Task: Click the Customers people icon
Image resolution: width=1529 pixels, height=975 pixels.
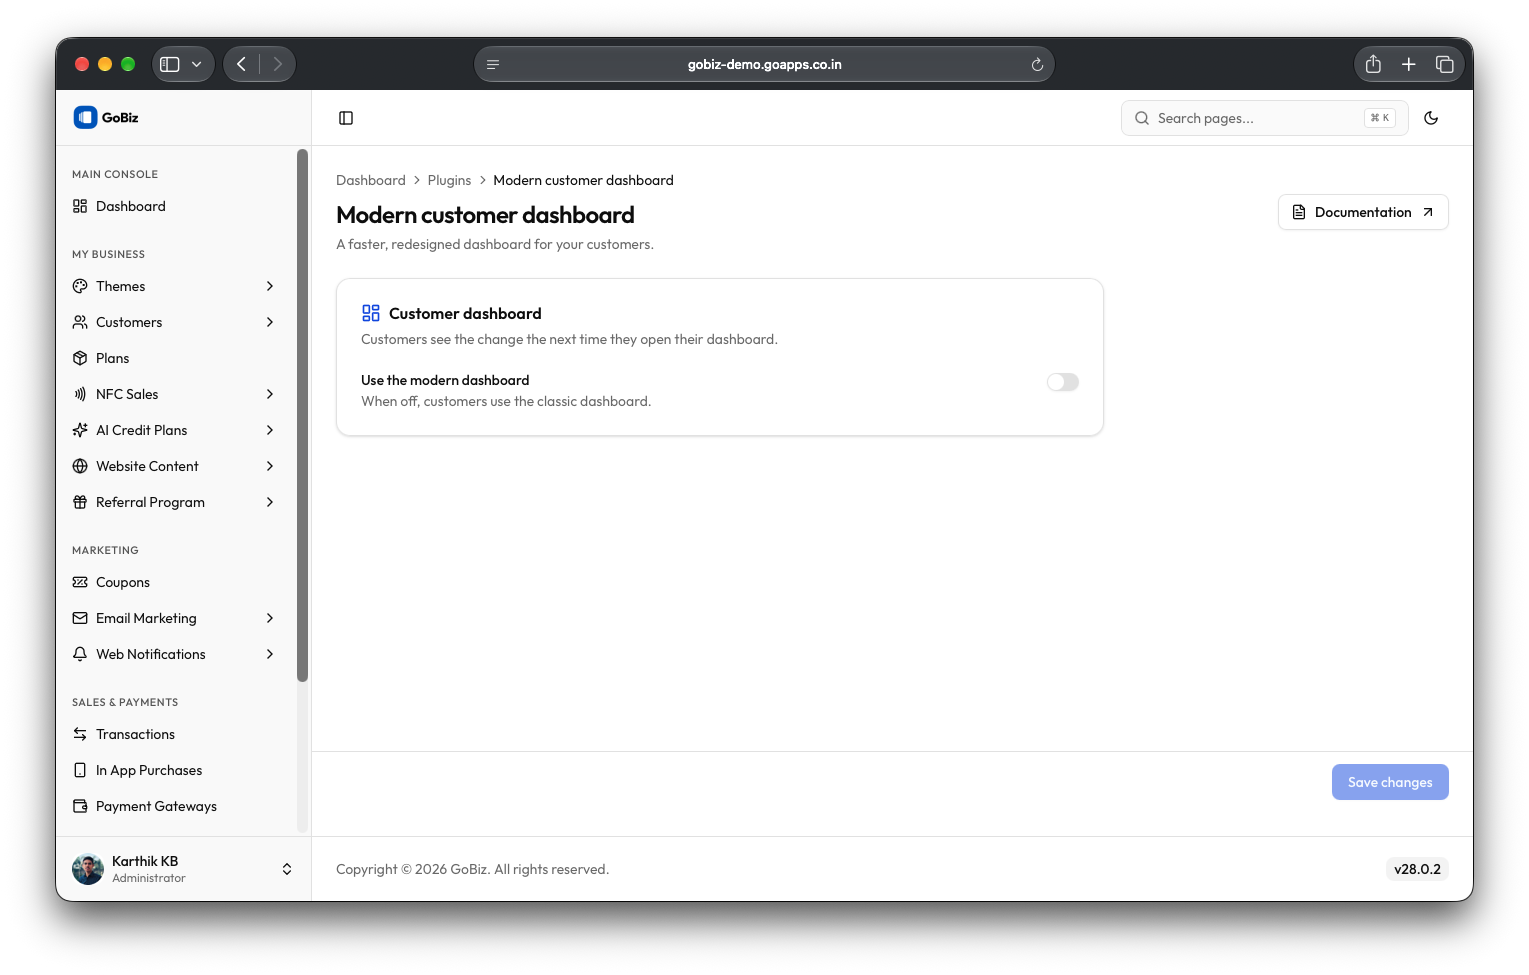Action: [80, 322]
